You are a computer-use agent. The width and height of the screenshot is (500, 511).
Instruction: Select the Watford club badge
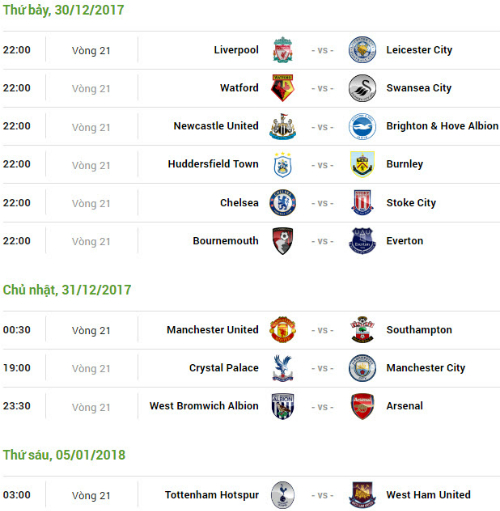click(283, 88)
